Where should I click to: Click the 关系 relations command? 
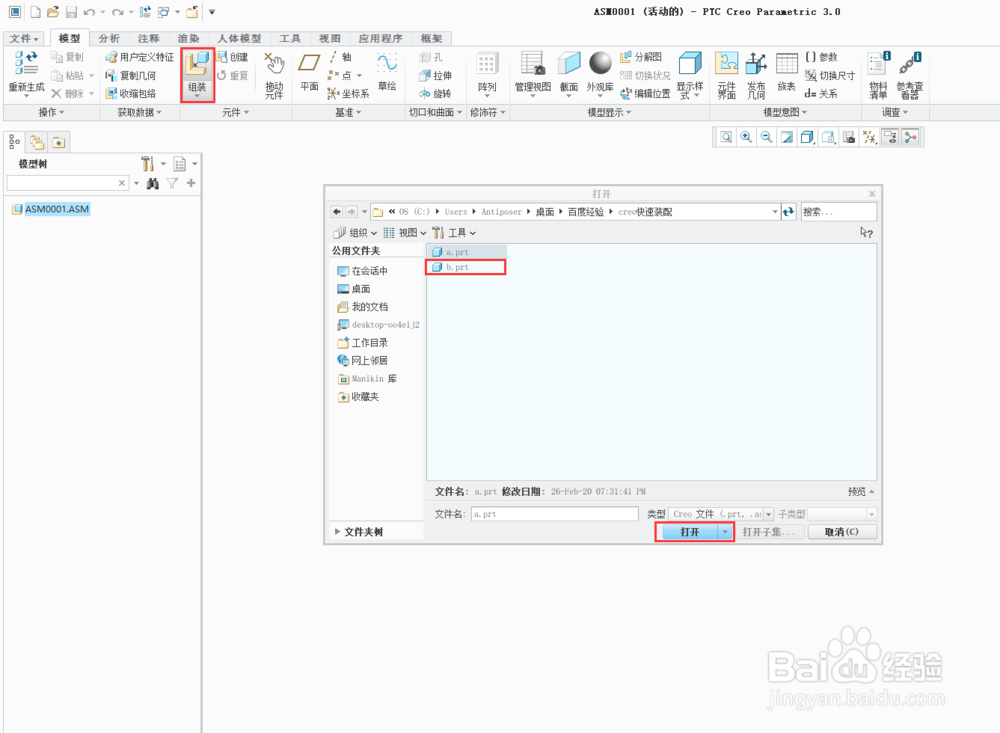coord(821,94)
